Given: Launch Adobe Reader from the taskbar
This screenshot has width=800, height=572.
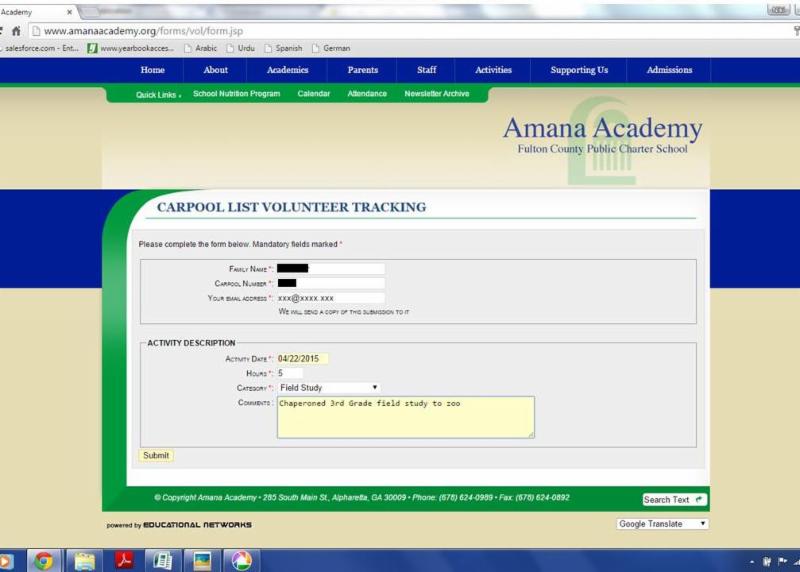Looking at the screenshot, I should point(123,560).
